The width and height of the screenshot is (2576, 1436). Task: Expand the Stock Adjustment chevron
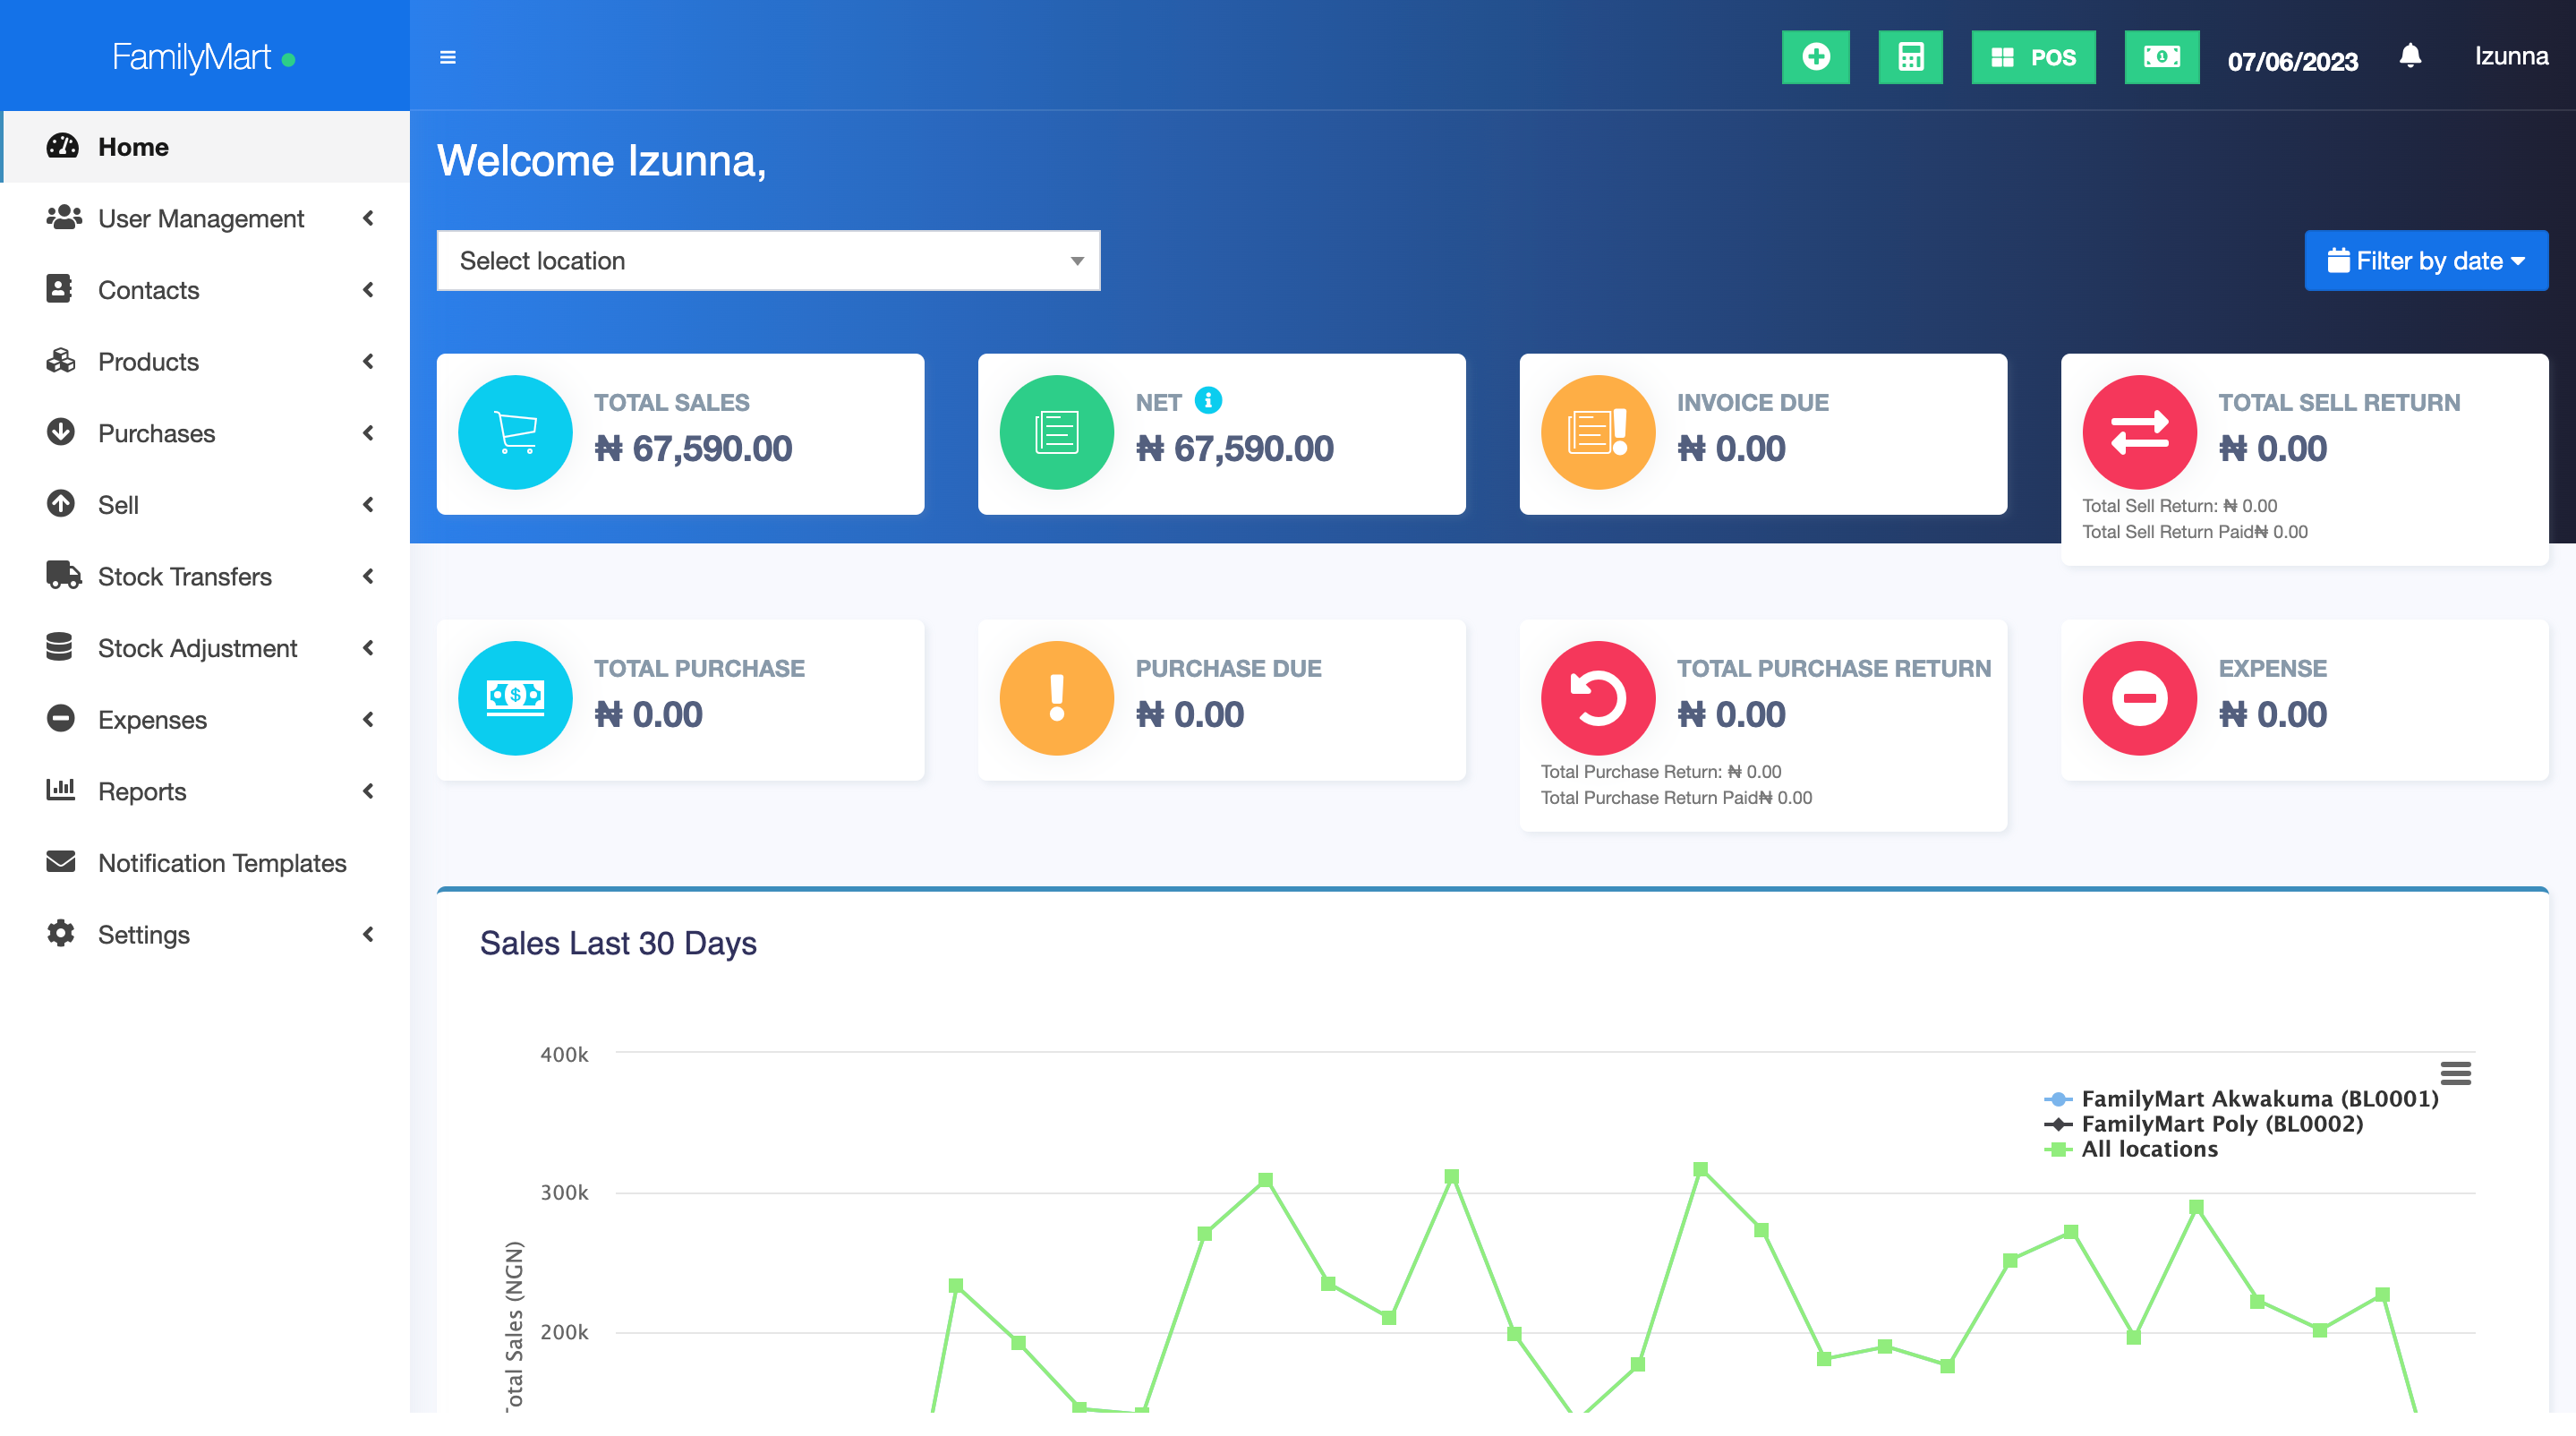click(368, 648)
